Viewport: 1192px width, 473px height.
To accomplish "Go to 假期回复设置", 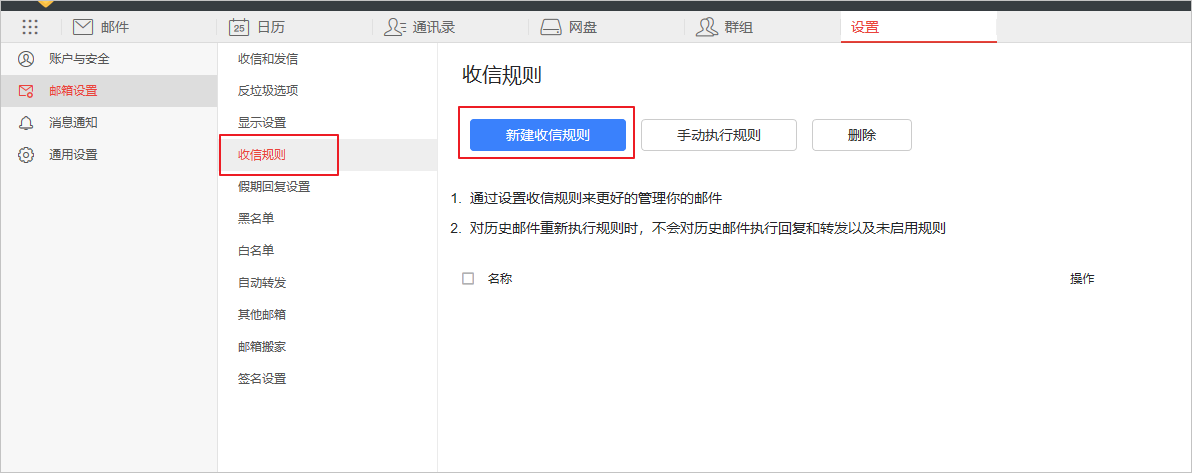I will tap(273, 187).
